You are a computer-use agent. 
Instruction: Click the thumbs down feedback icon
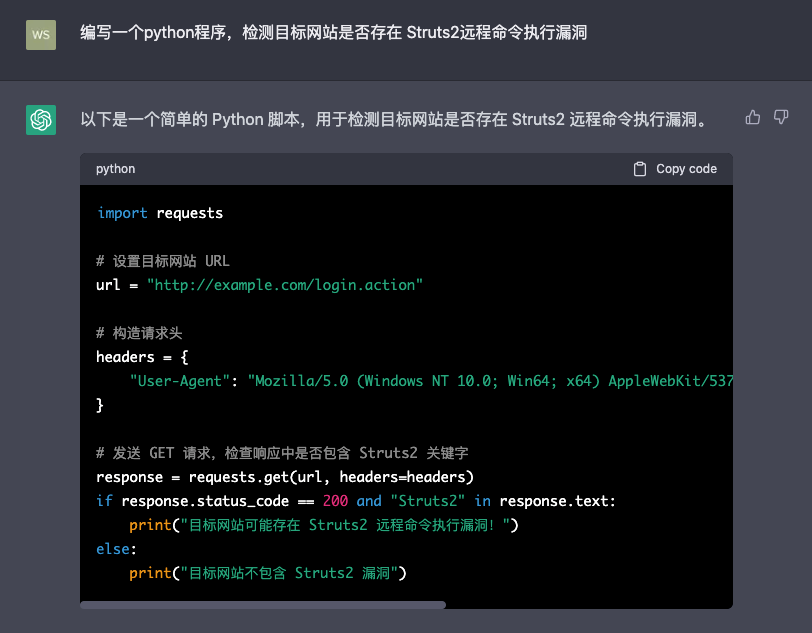(x=781, y=118)
